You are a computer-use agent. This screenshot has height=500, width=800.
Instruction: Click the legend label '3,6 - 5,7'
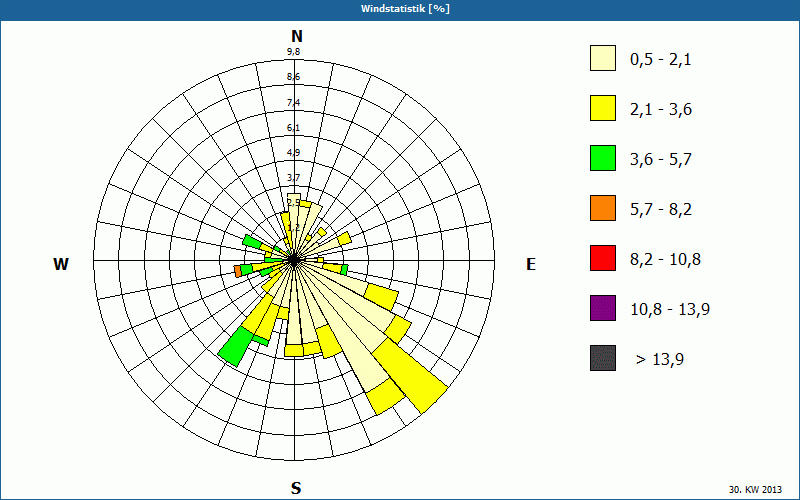click(661, 160)
